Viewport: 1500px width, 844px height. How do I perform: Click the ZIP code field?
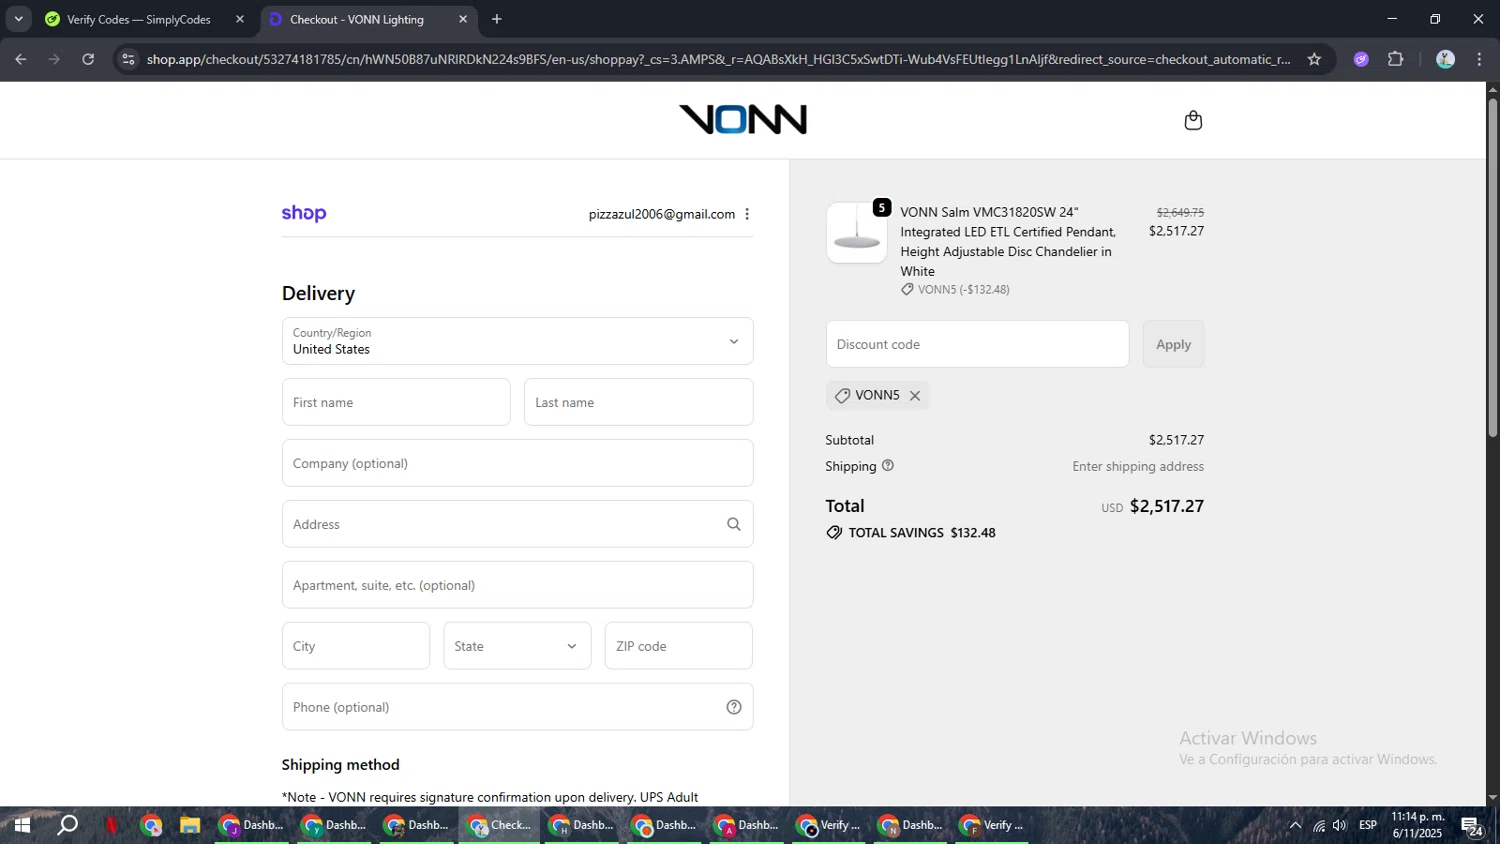[x=678, y=646]
